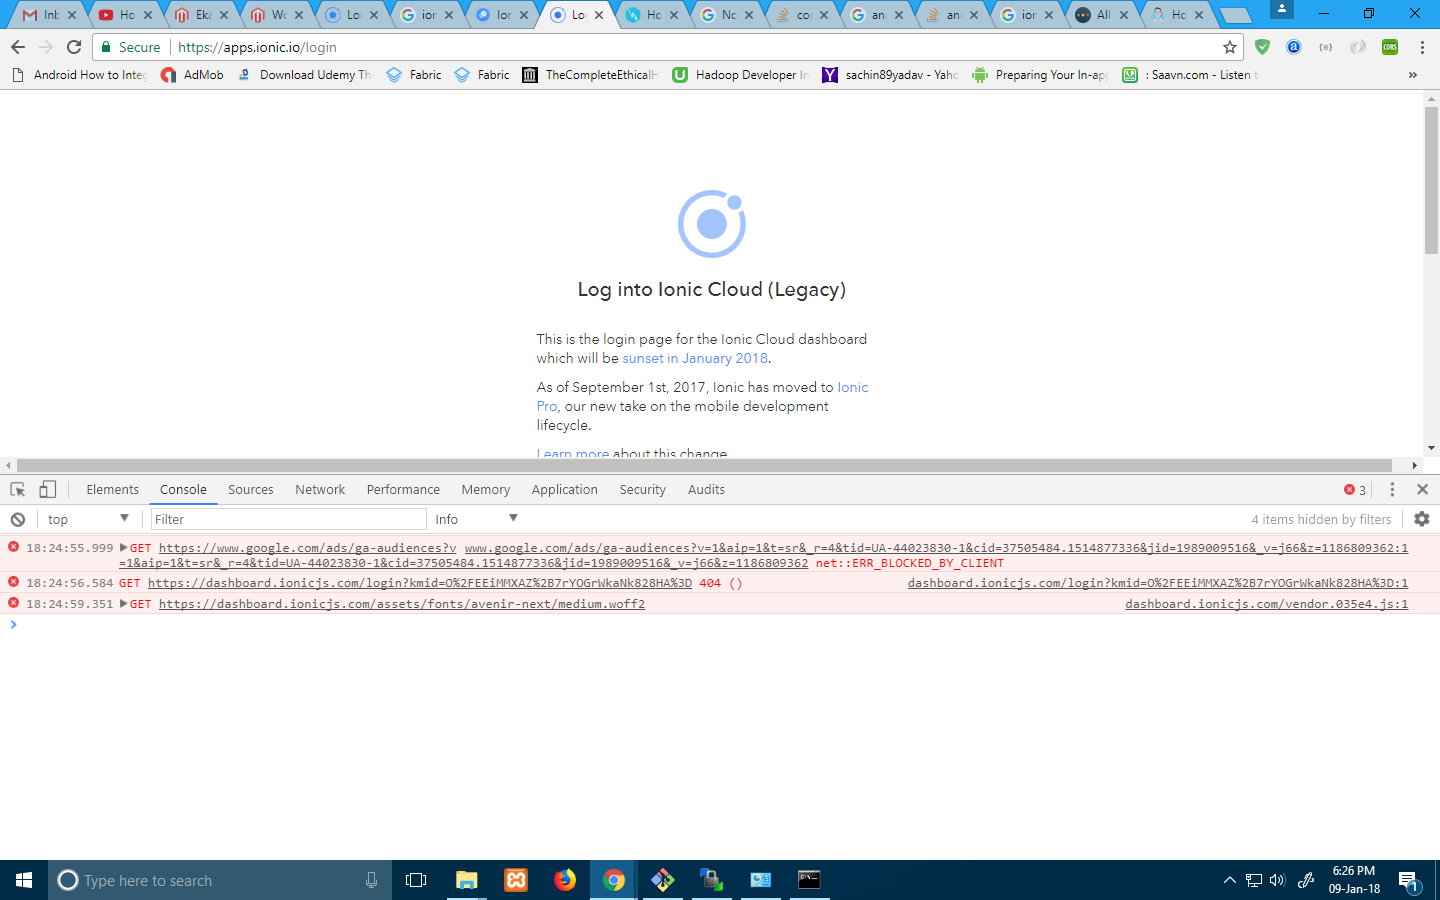Click the Chrome taskbar icon
This screenshot has height=900, width=1440.
click(614, 880)
